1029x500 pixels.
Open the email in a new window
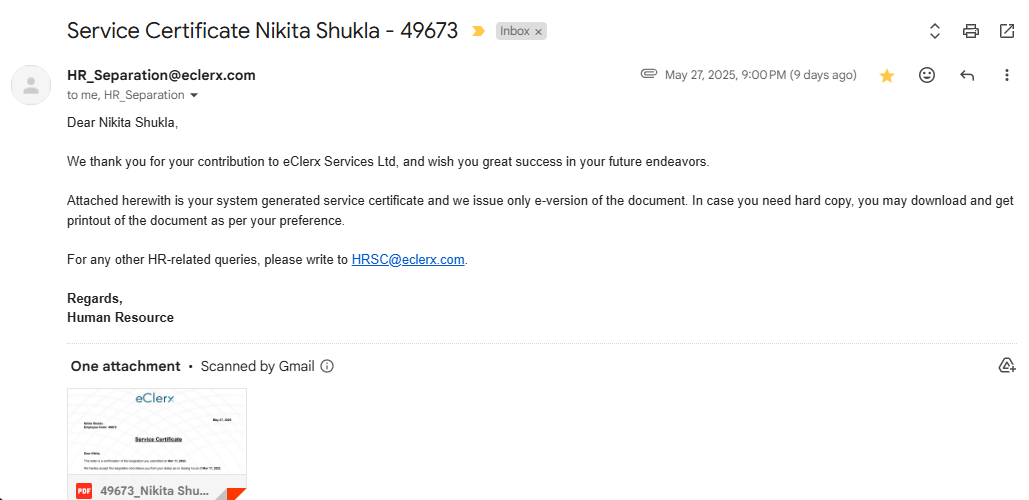(1007, 31)
